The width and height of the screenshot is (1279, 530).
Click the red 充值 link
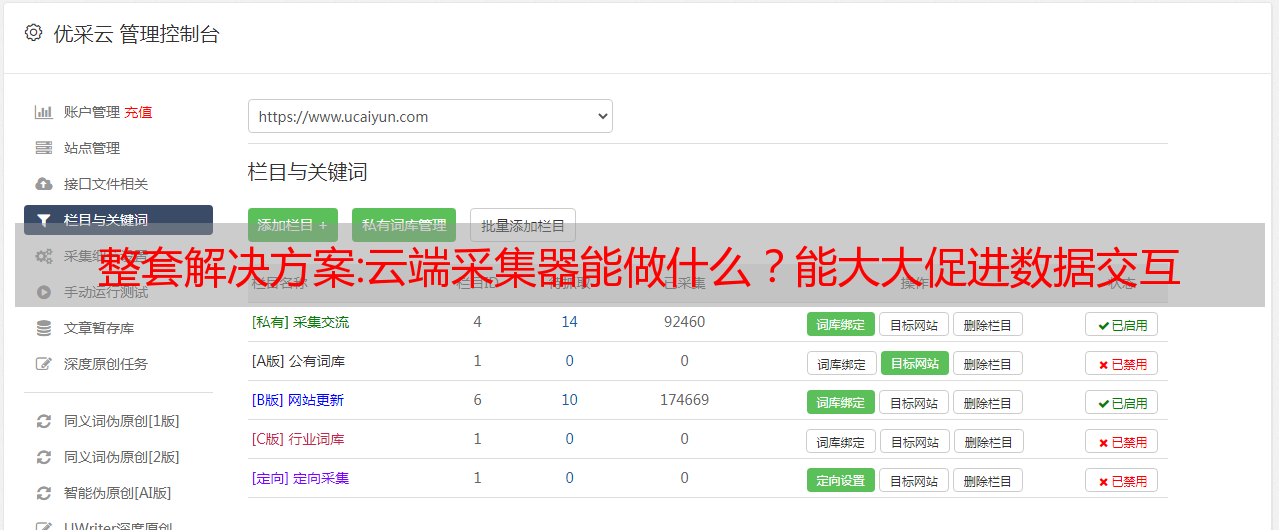[x=138, y=112]
